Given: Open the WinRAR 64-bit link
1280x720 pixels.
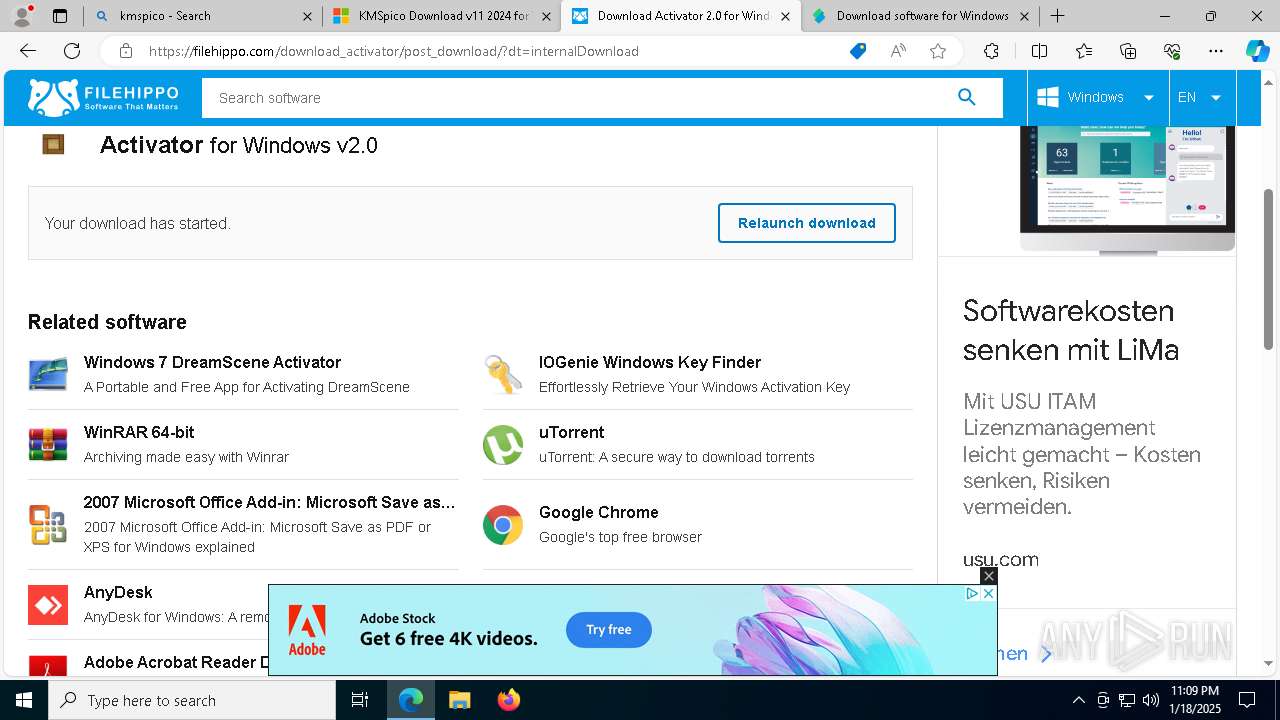Looking at the screenshot, I should point(139,432).
